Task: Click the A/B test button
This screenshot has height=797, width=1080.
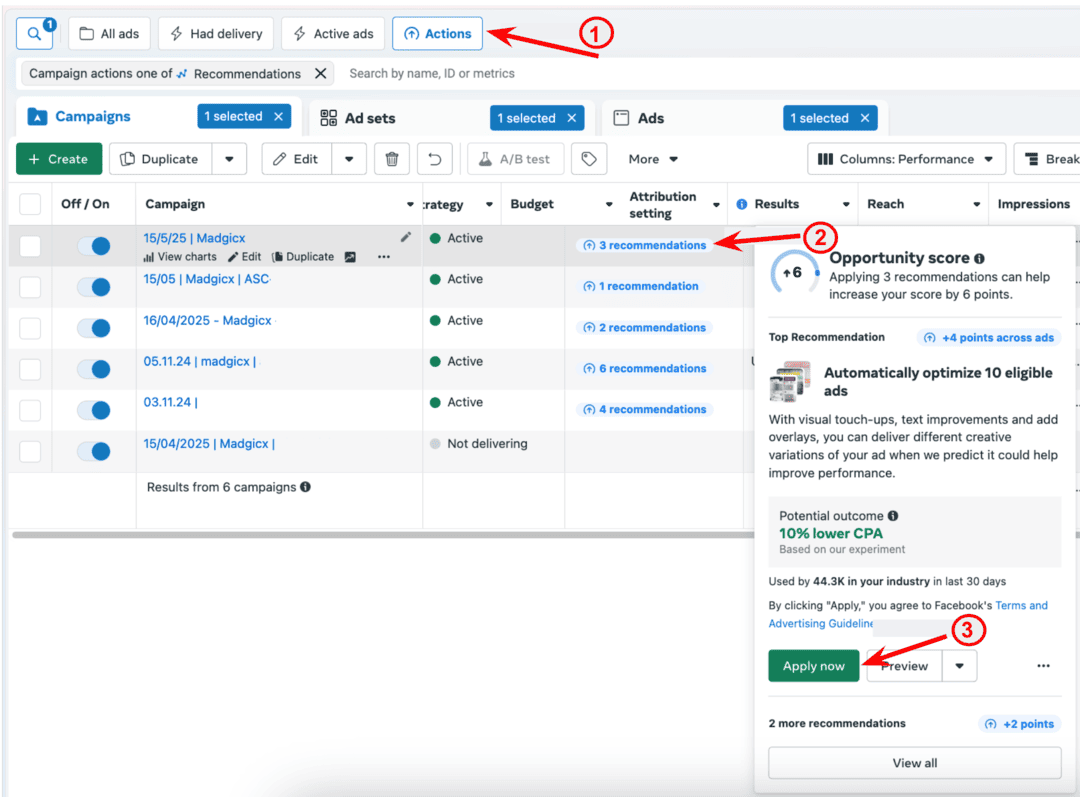Action: pos(515,159)
